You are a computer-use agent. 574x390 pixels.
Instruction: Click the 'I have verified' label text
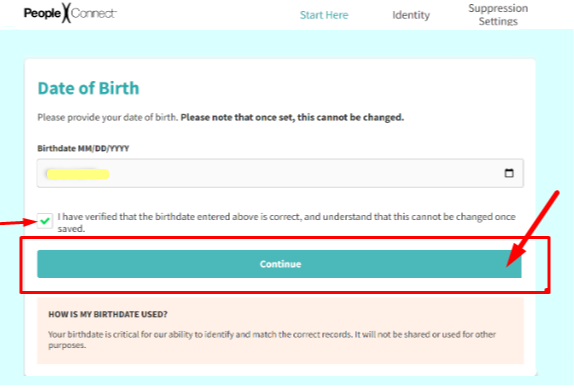coord(286,222)
